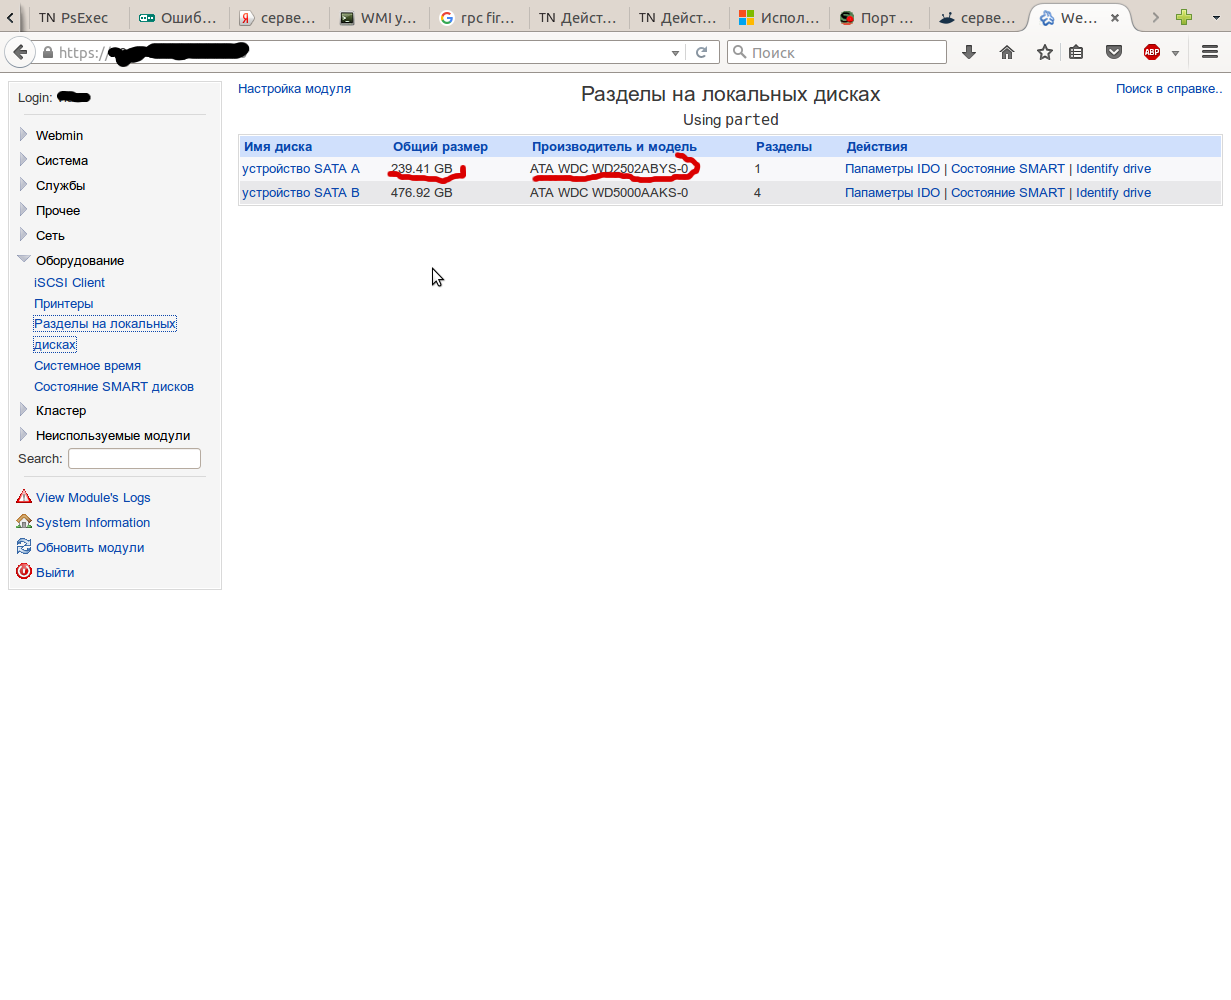Open устройство SATA A disk link
Viewport: 1231px width, 1000px height.
300,169
